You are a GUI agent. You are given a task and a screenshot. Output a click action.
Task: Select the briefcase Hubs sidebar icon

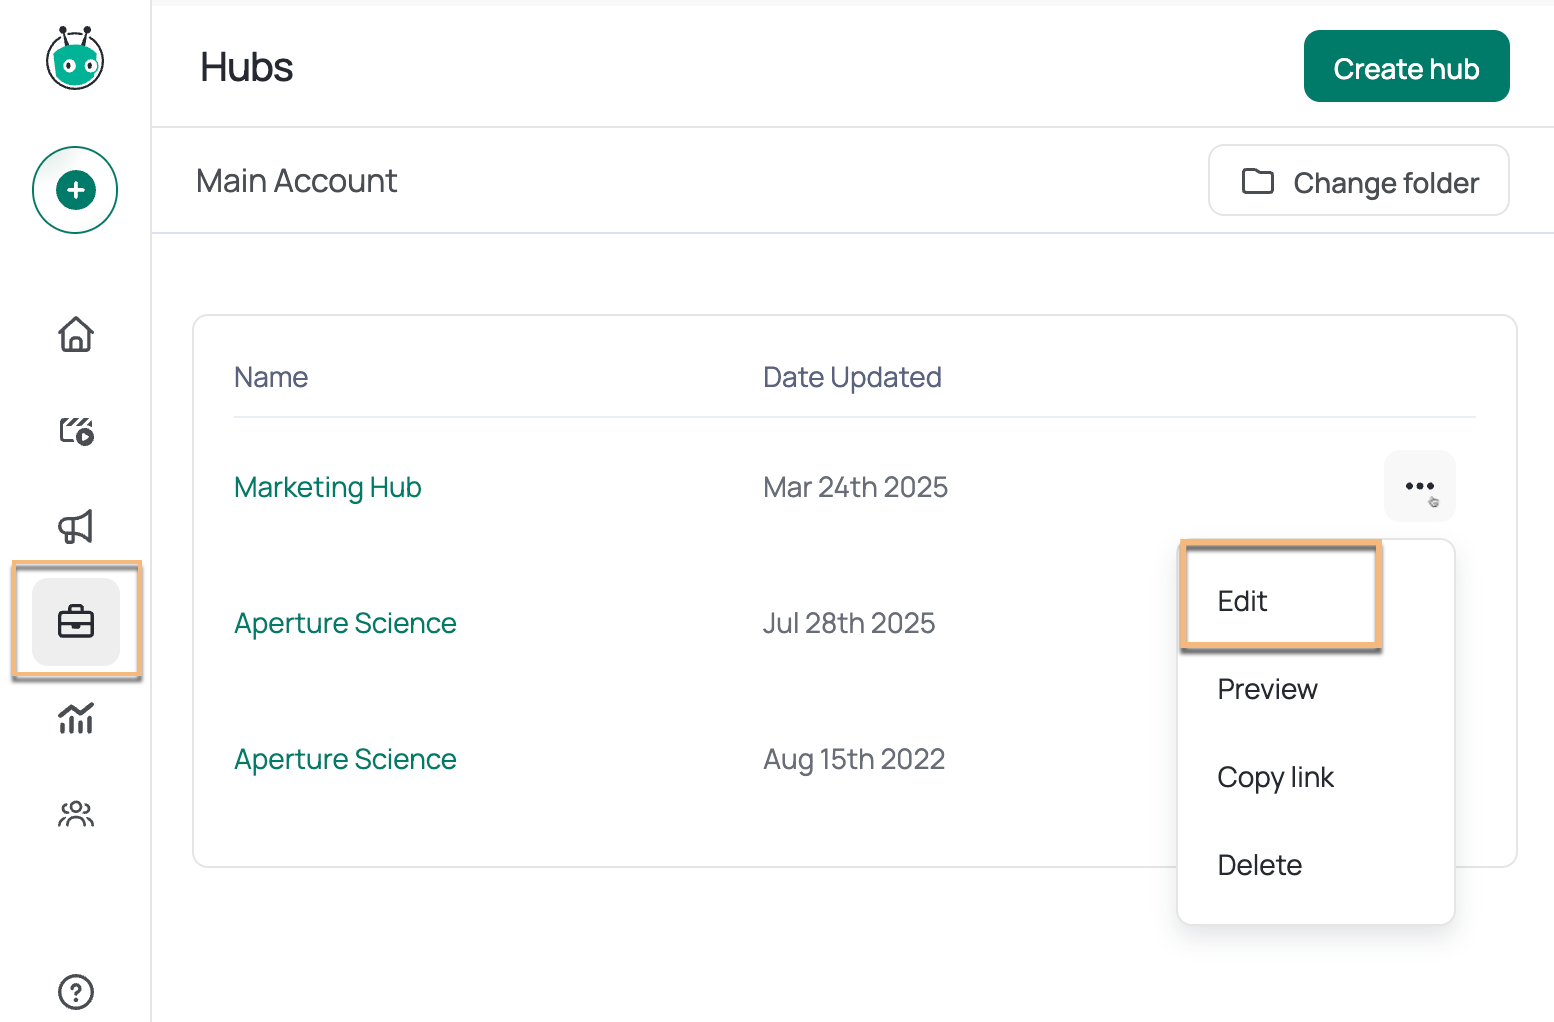76,622
